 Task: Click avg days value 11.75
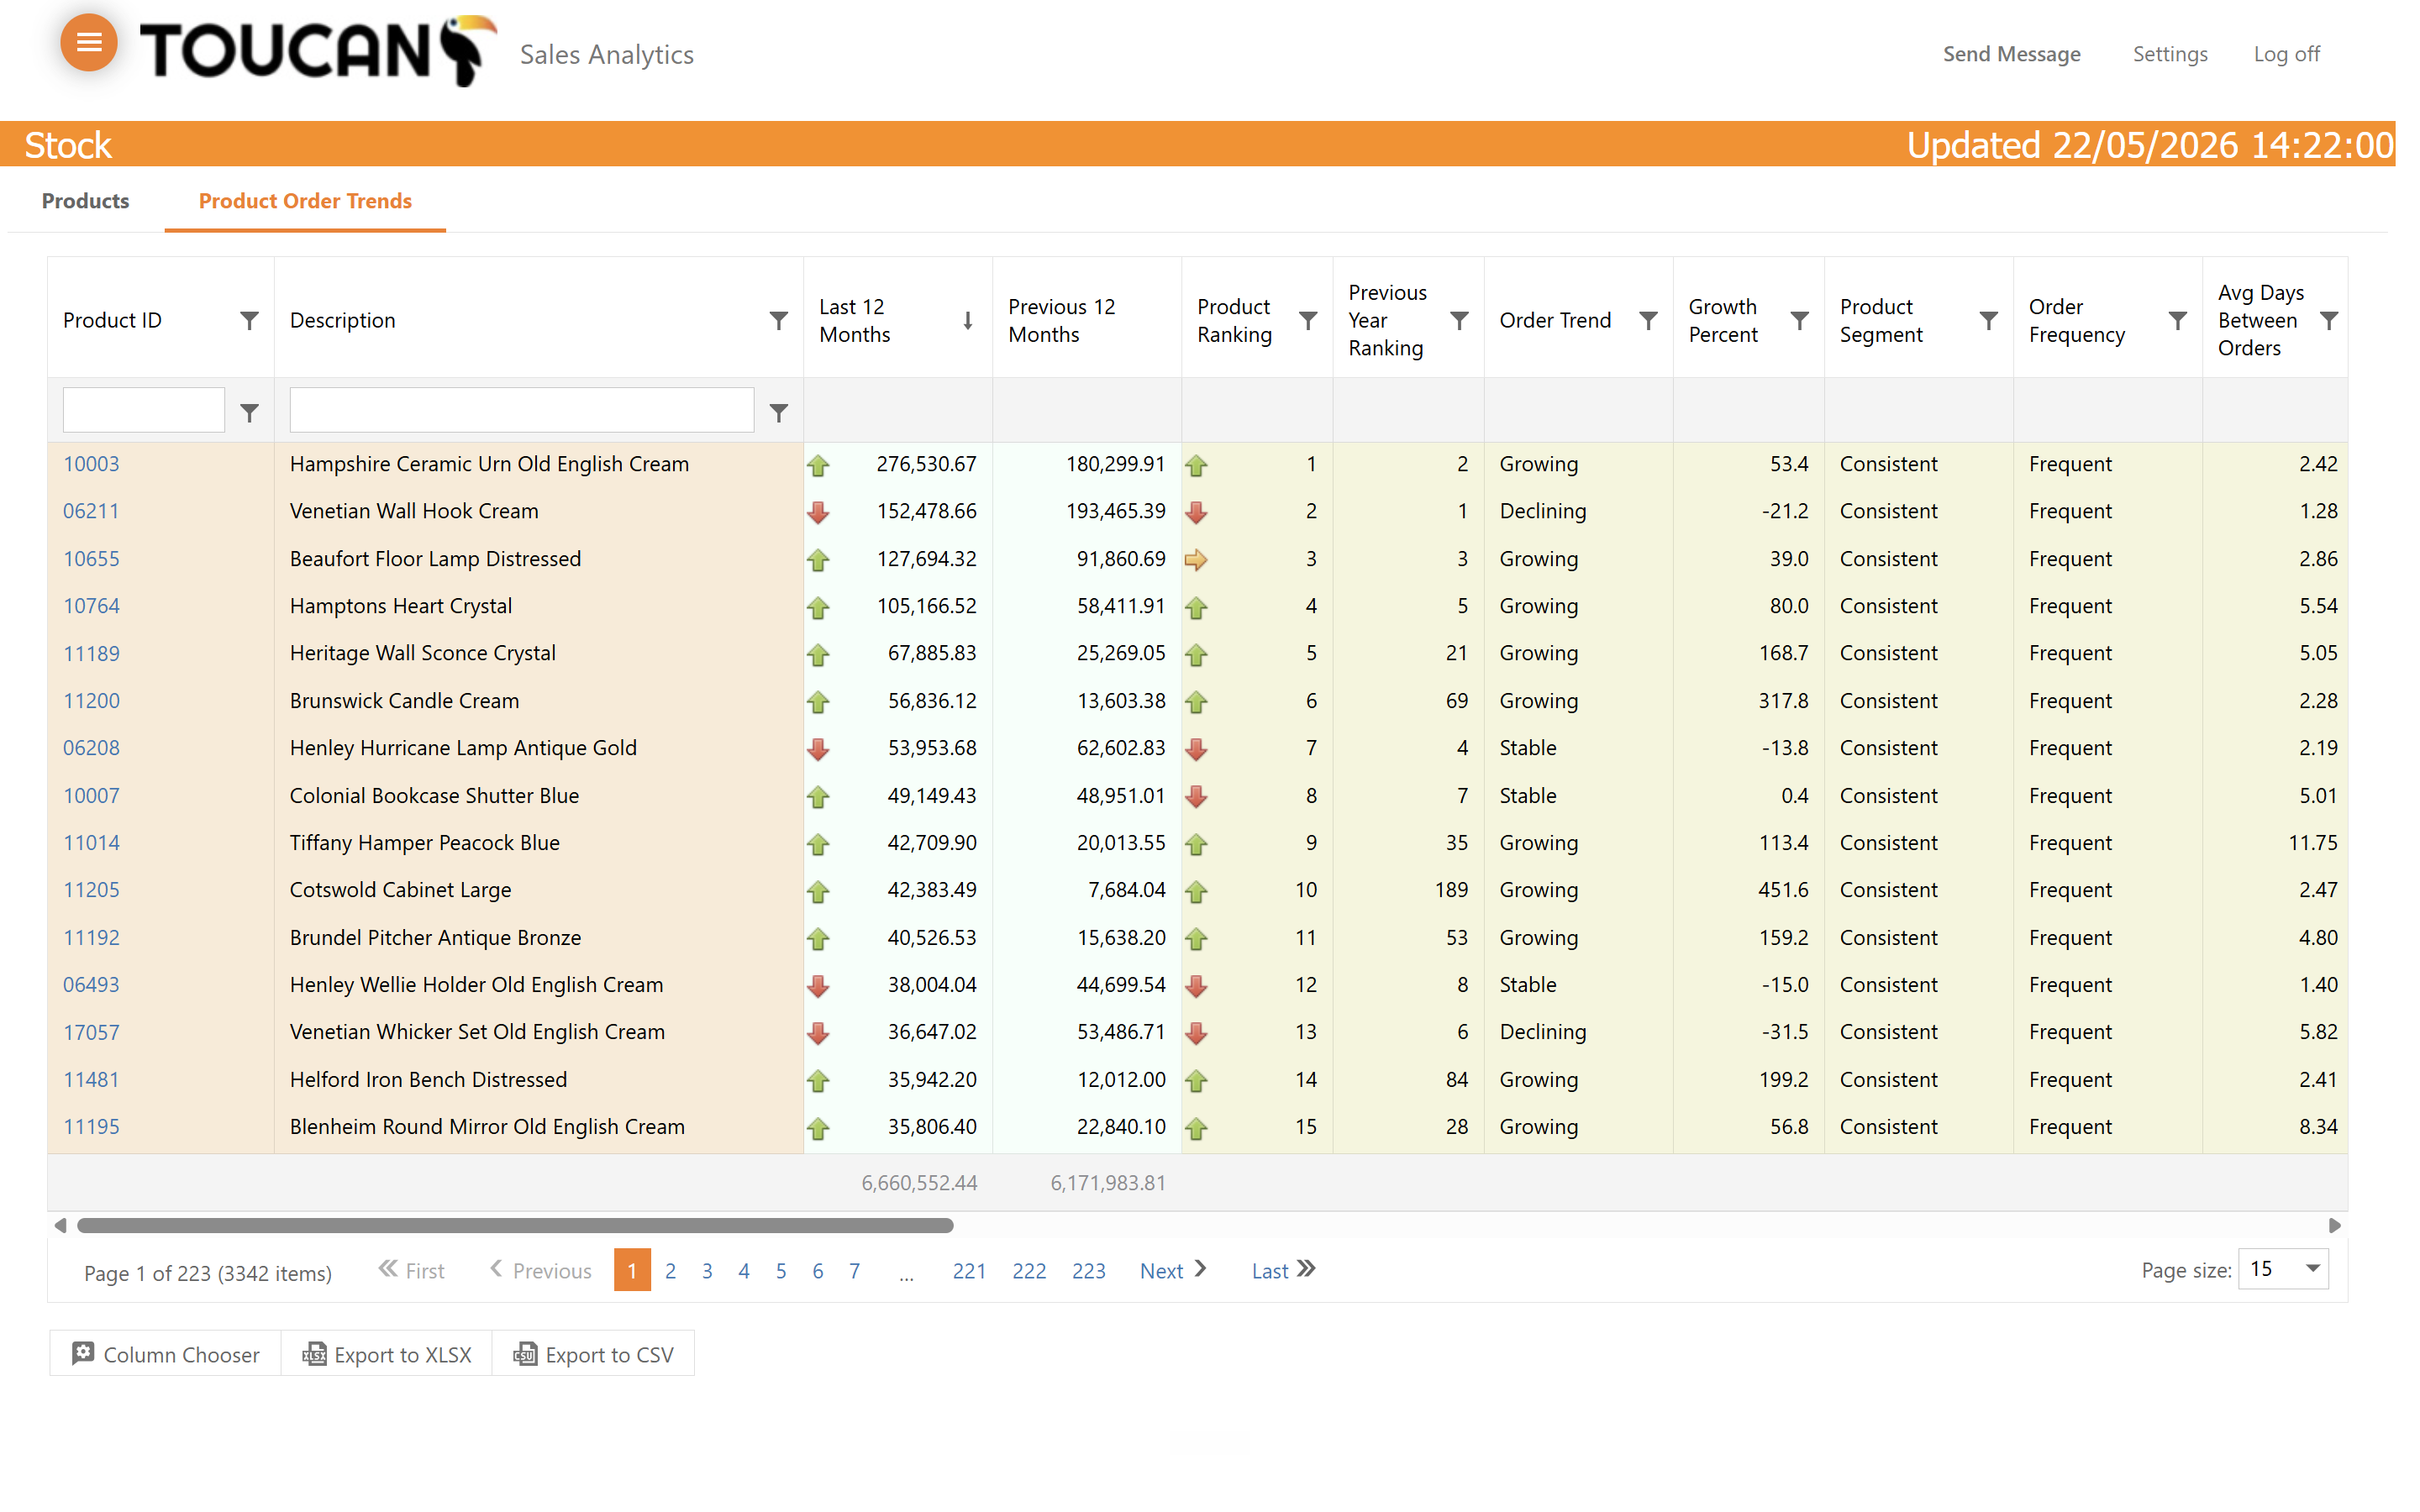(x=2312, y=843)
